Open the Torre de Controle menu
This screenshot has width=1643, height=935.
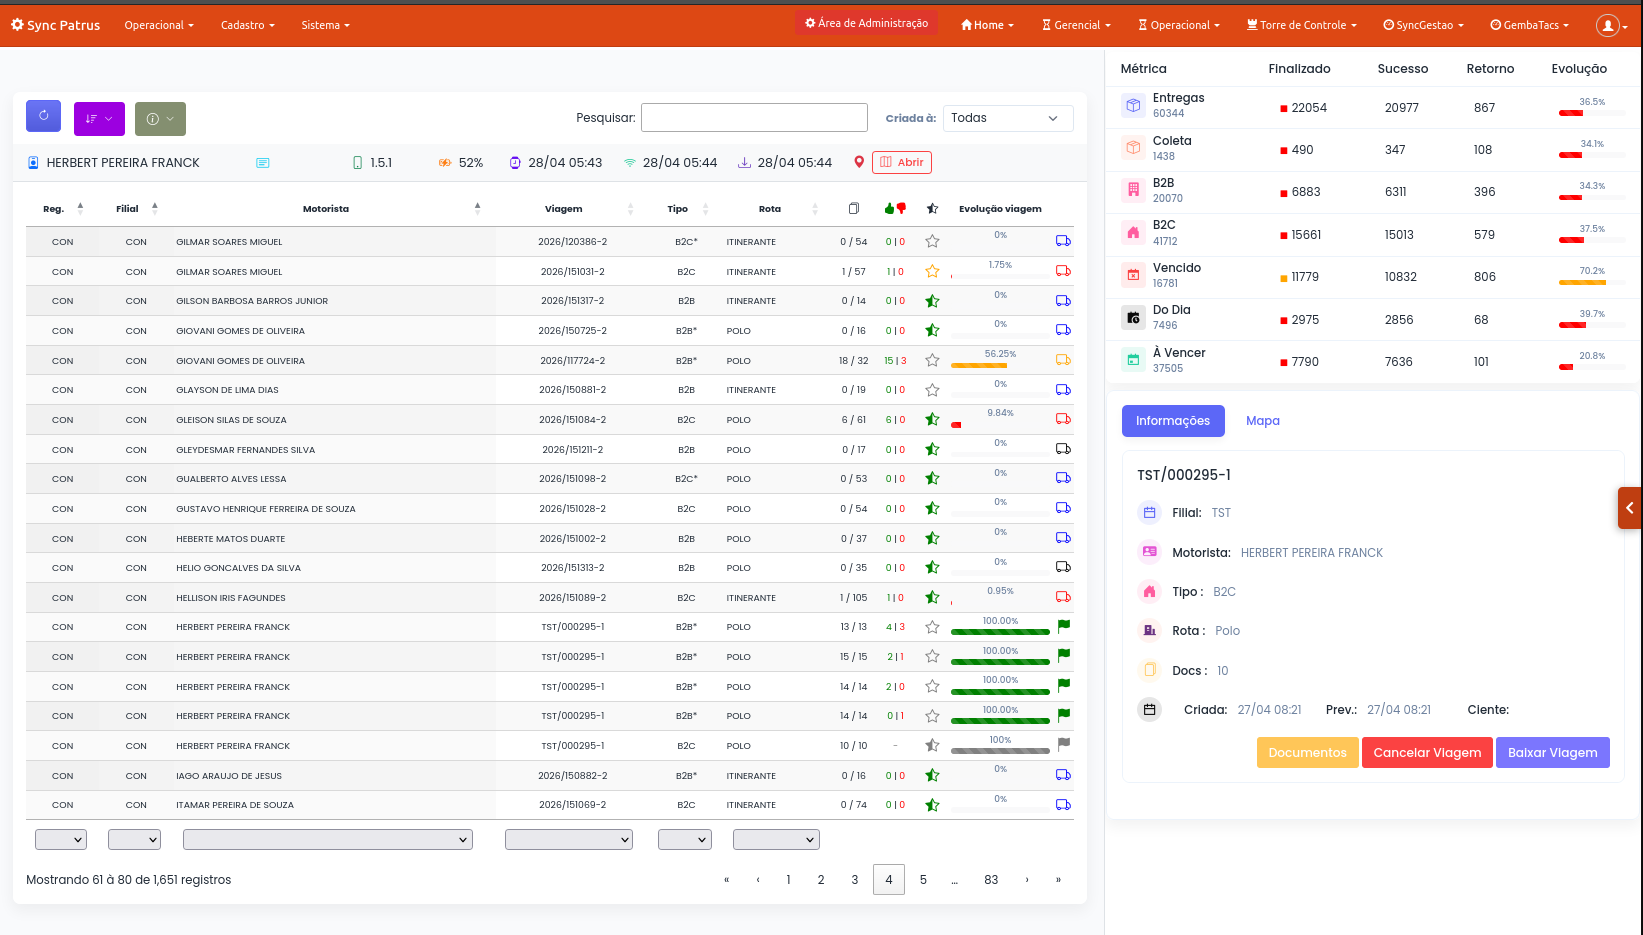click(1301, 25)
